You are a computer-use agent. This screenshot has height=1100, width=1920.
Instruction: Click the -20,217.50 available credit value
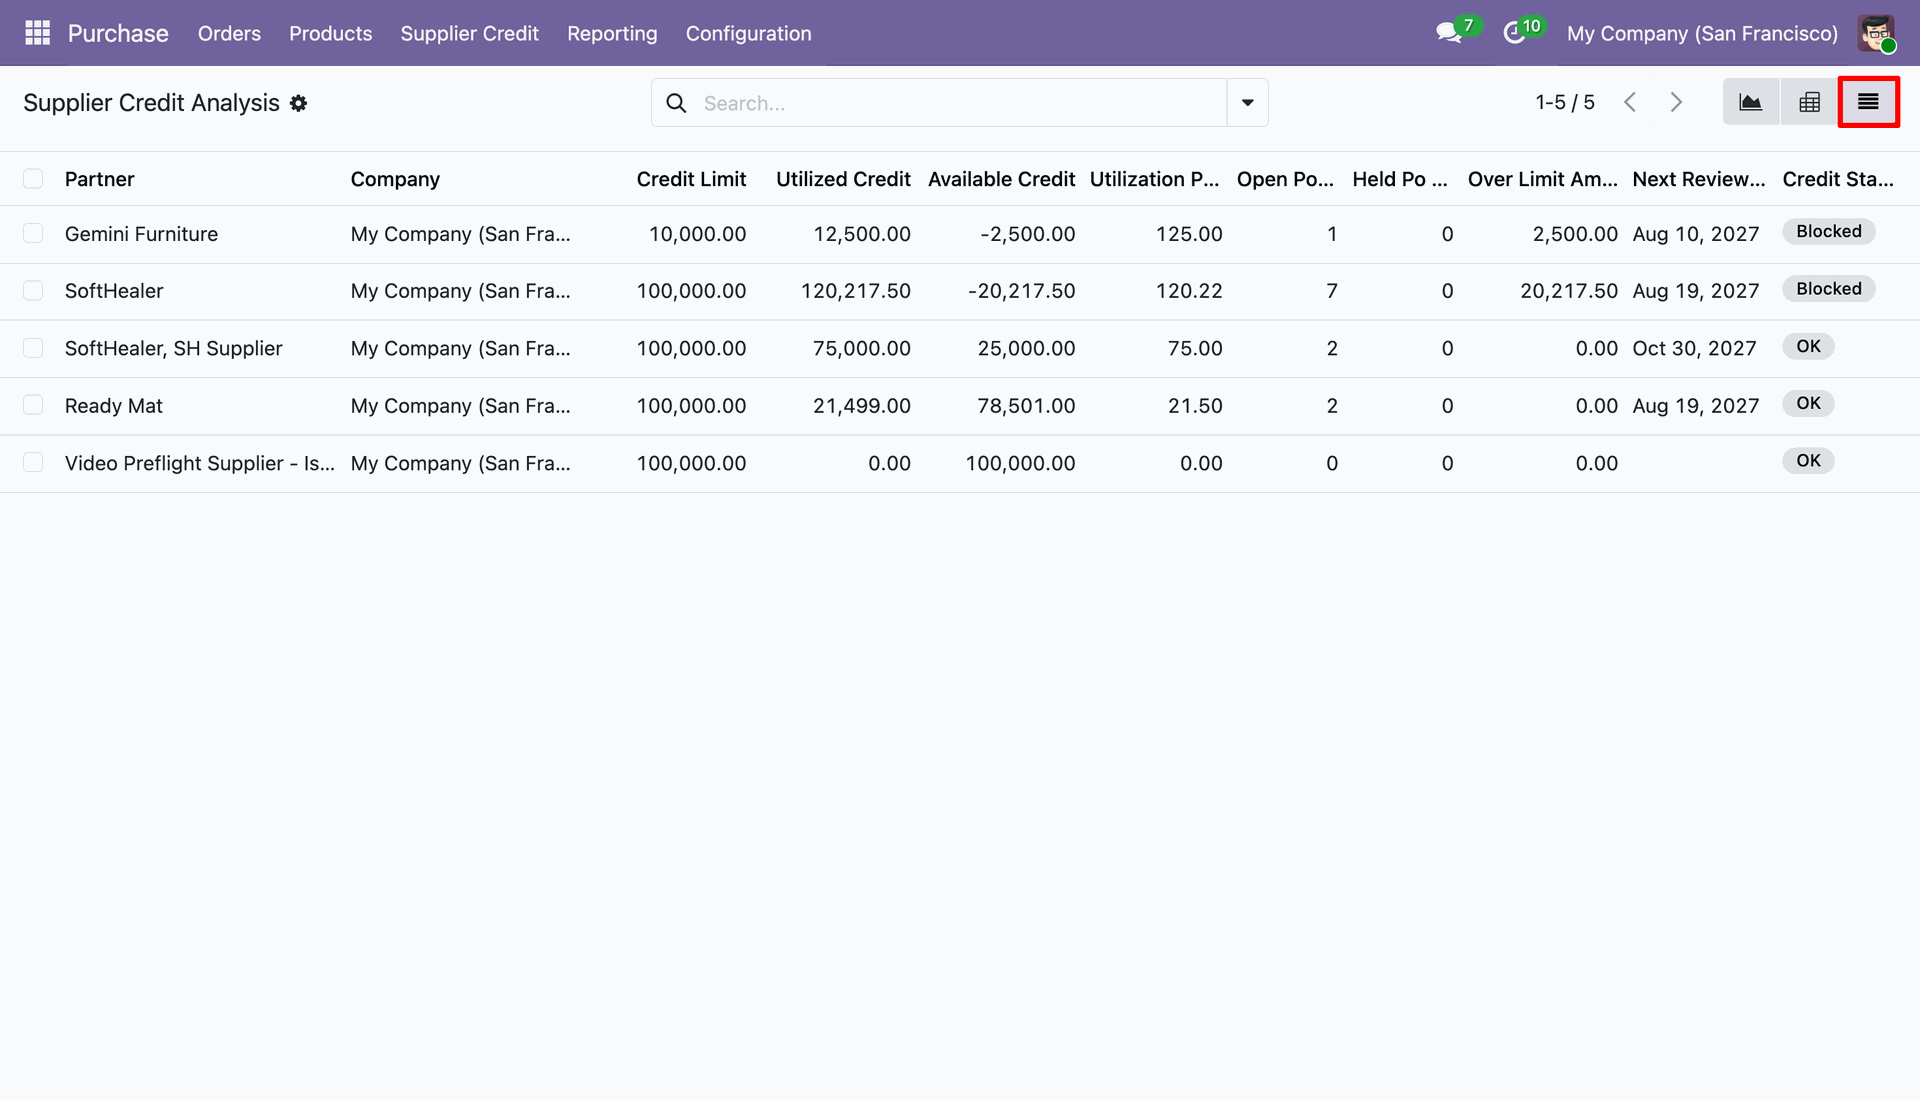coord(1021,291)
